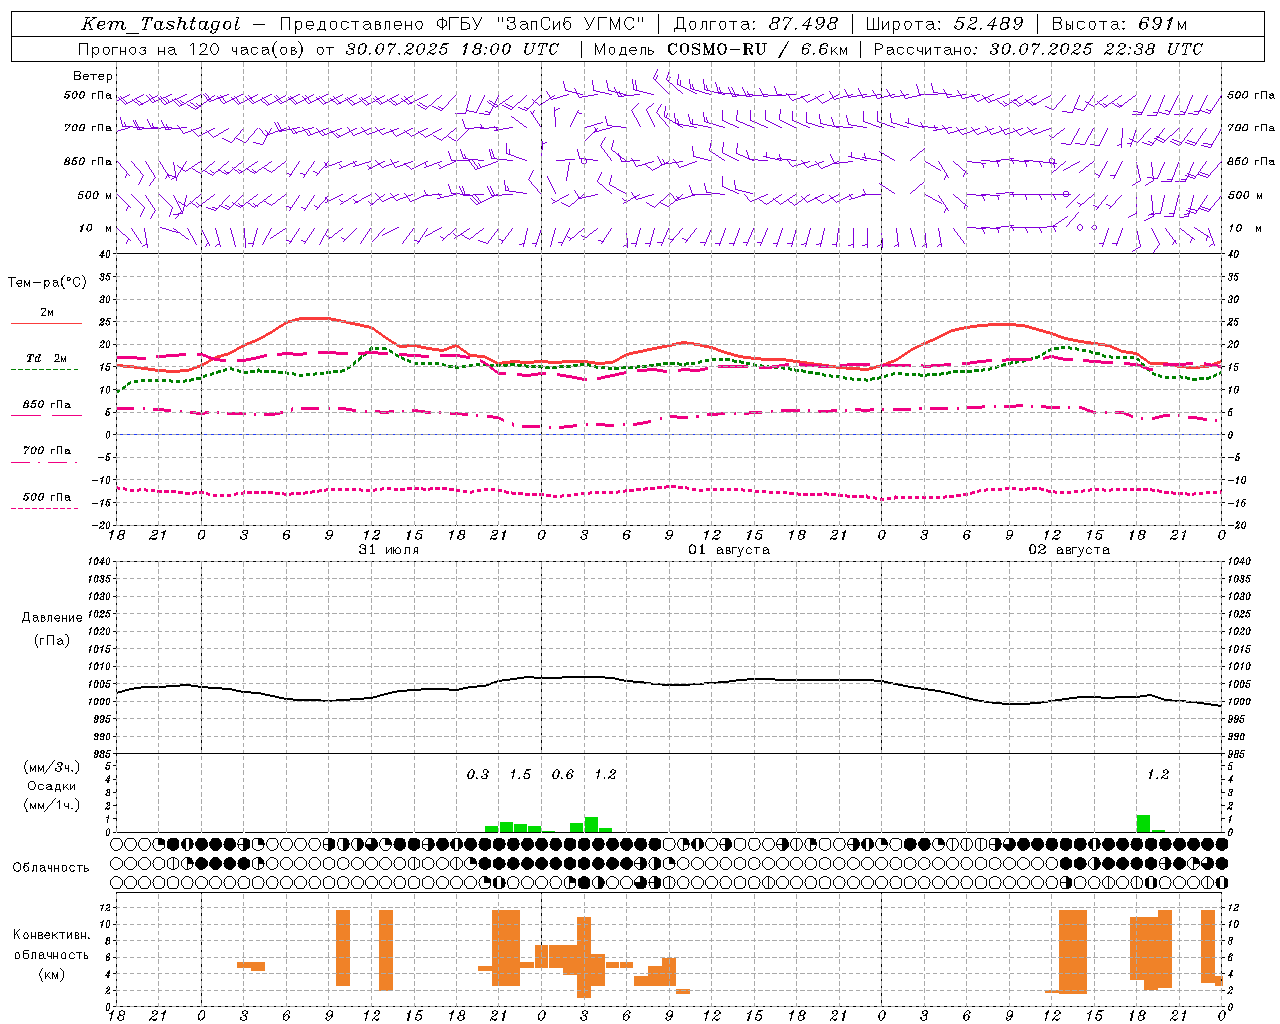
Task: Click the Осадки precipitation label
Action: [x=51, y=786]
